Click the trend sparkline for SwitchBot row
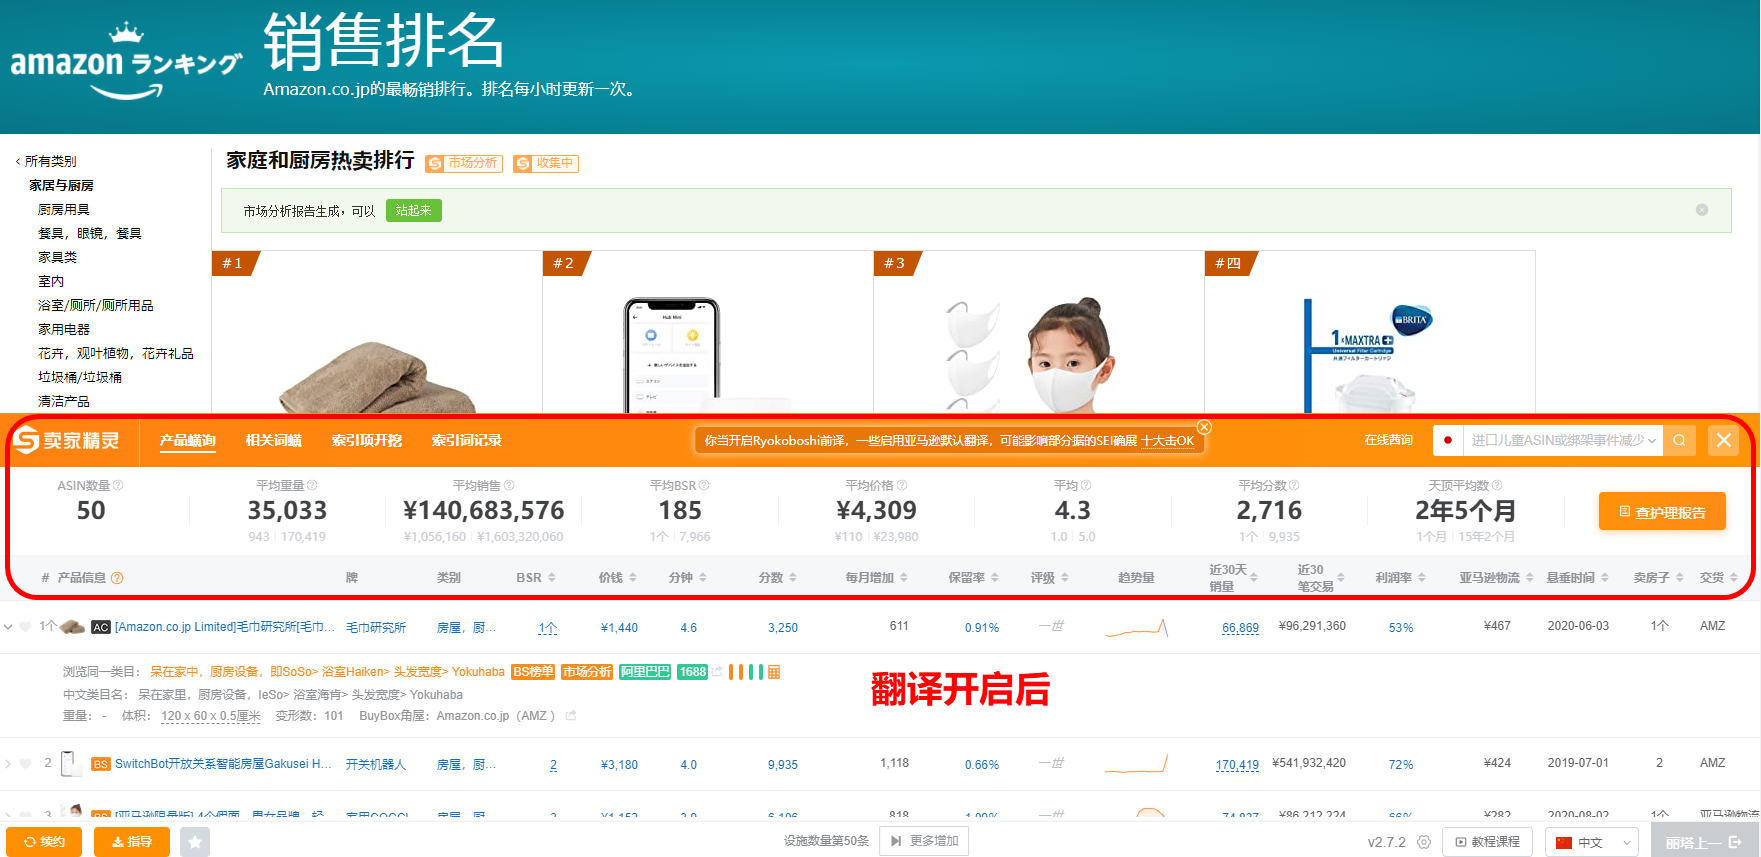This screenshot has height=857, width=1761. [1136, 765]
